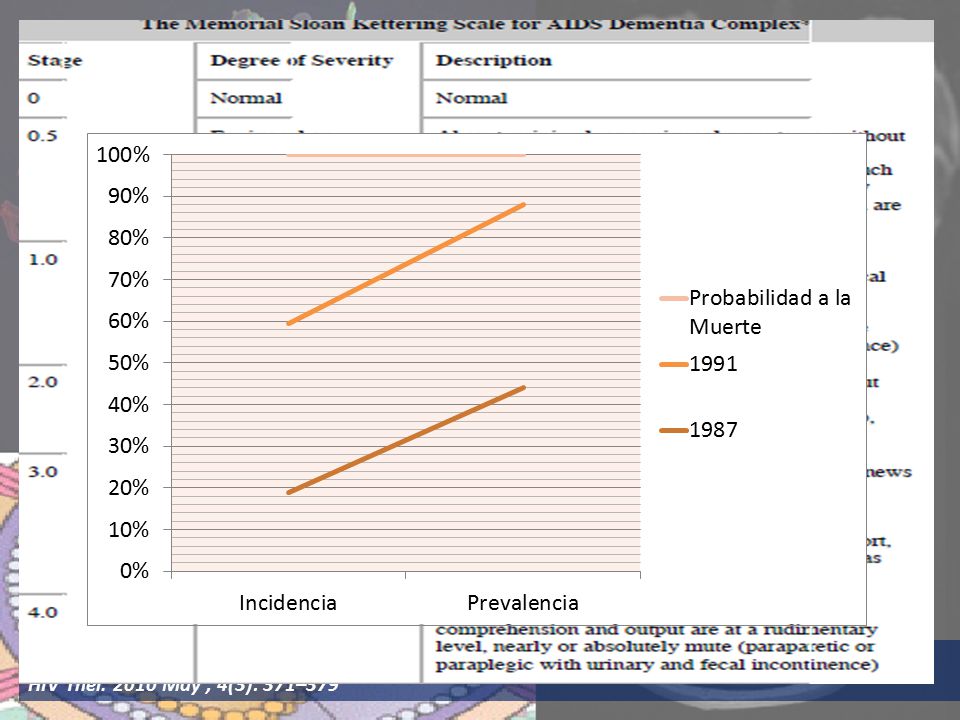
Task: Click stage '0.5' cell
Action: point(42,135)
